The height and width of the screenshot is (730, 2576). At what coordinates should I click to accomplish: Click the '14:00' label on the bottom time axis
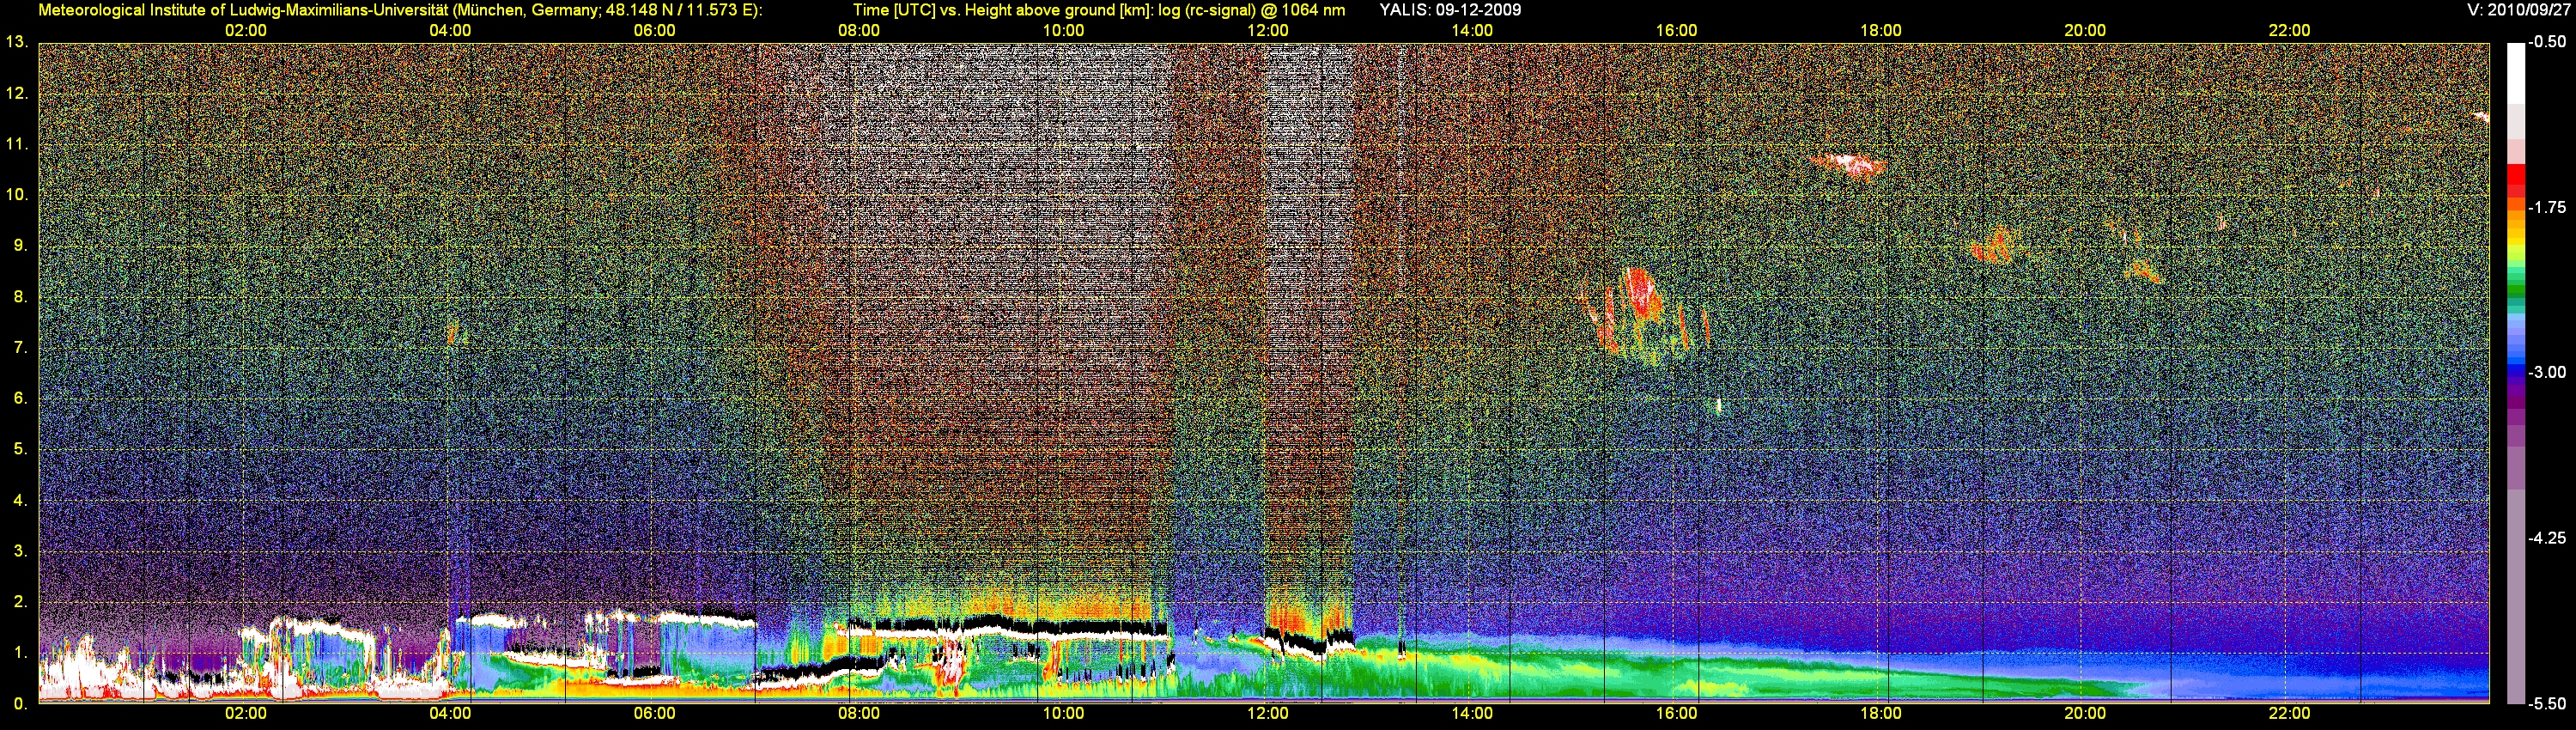click(x=1472, y=714)
